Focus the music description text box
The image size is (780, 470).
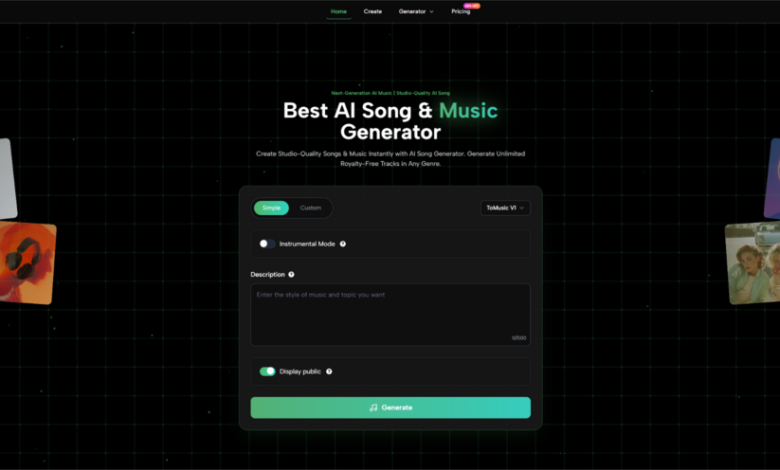(390, 315)
